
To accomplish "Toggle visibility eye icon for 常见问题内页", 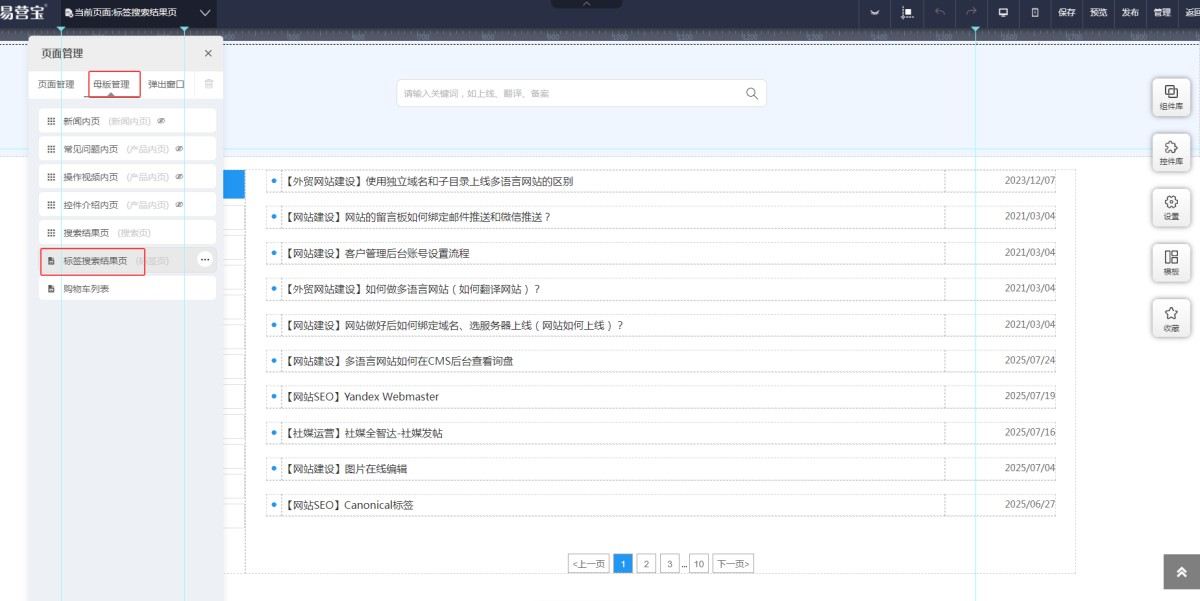I will (179, 149).
